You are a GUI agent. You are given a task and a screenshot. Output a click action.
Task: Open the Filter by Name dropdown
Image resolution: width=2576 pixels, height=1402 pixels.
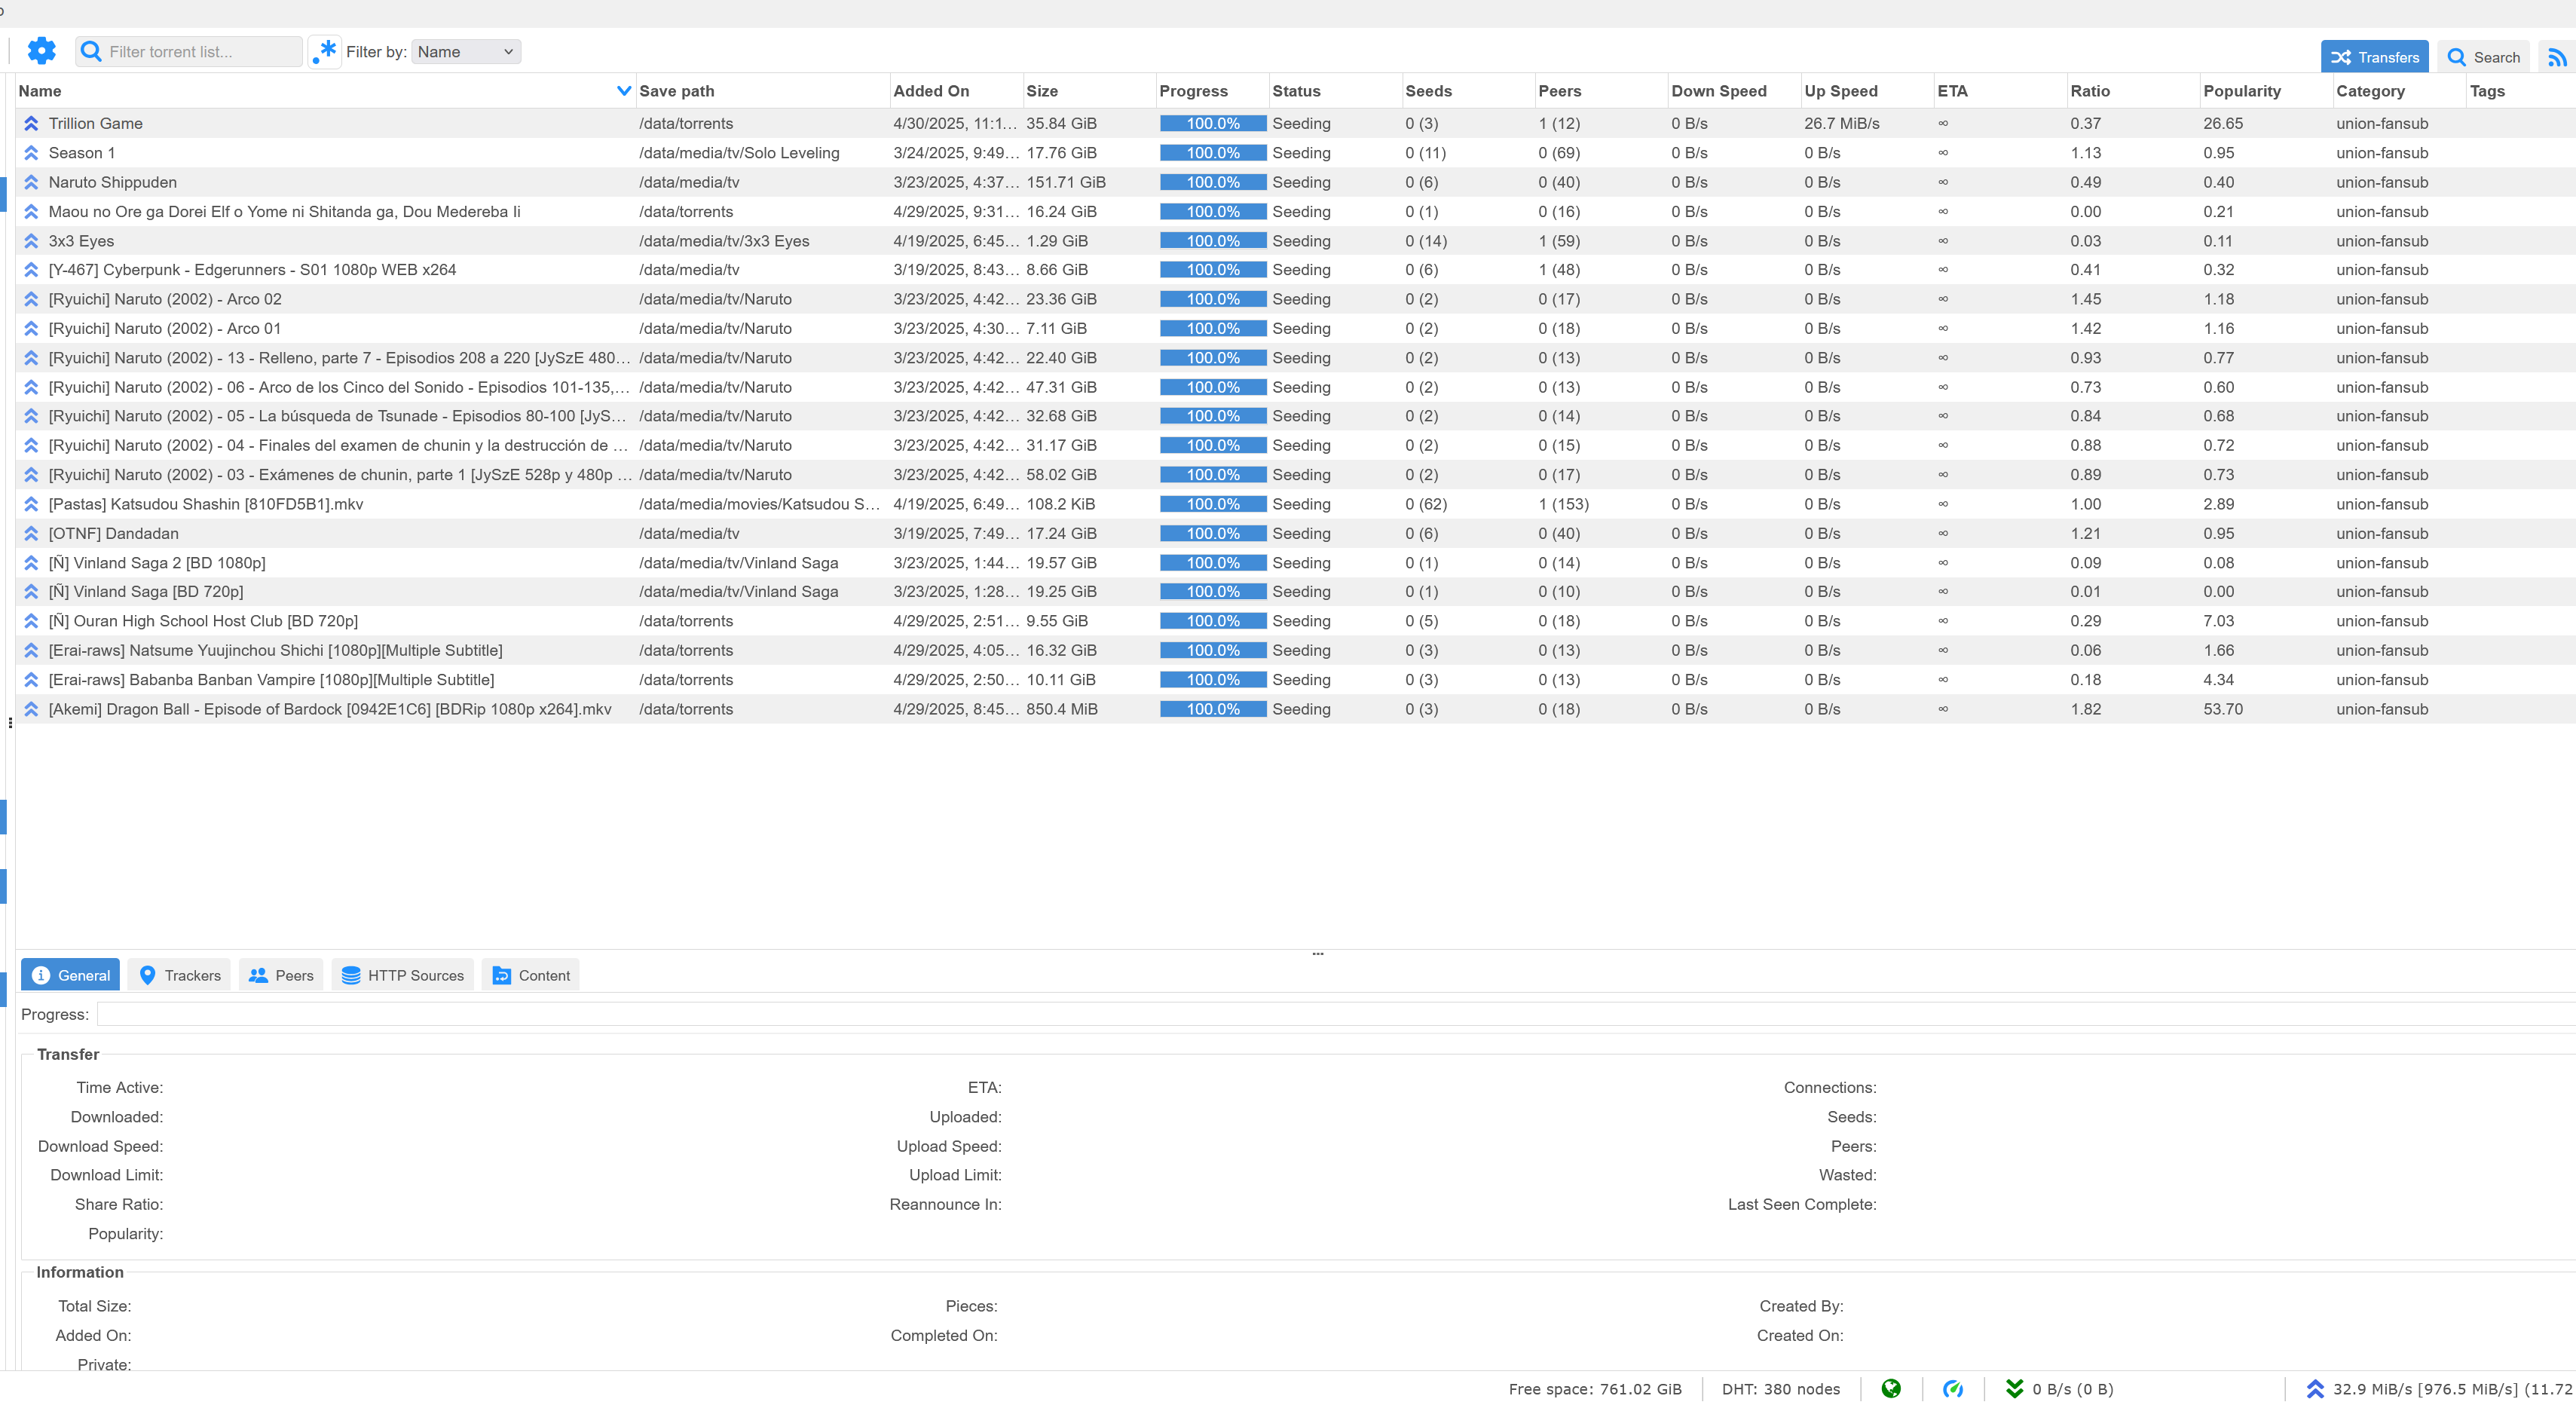[466, 51]
